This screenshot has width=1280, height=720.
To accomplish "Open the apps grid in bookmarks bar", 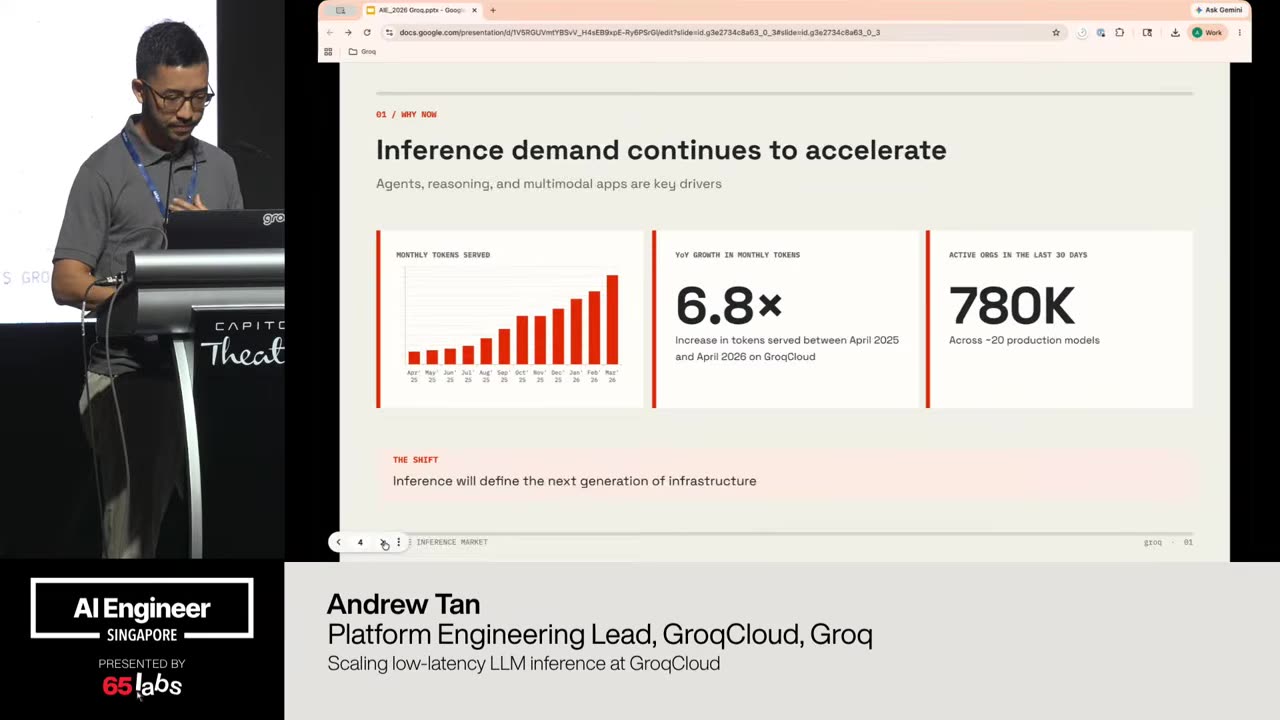I will [x=328, y=51].
